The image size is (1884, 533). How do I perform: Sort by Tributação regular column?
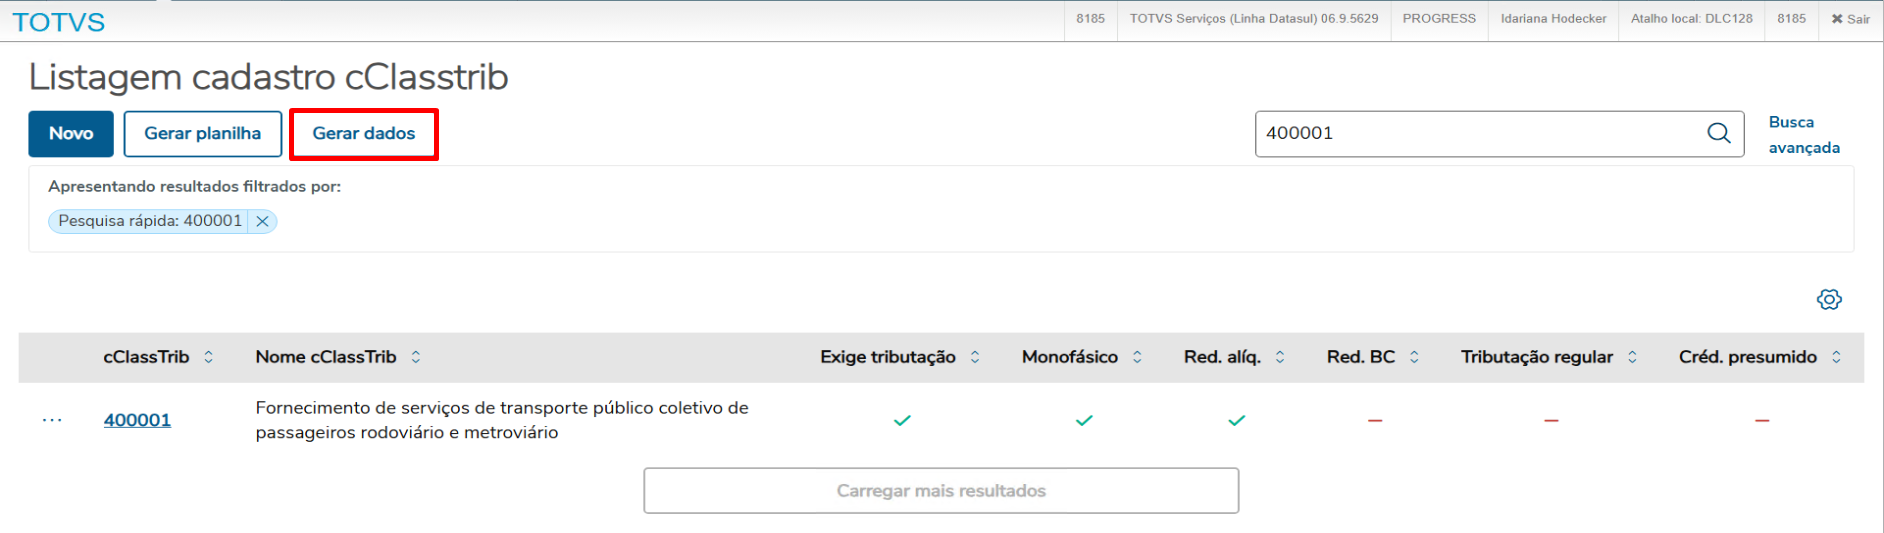click(1632, 357)
